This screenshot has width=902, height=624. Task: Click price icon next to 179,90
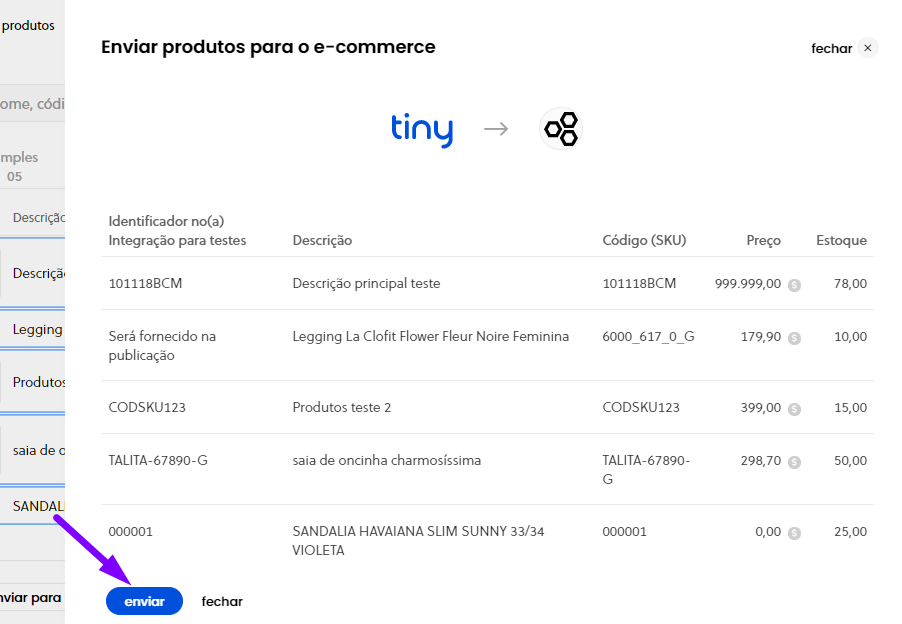point(794,338)
